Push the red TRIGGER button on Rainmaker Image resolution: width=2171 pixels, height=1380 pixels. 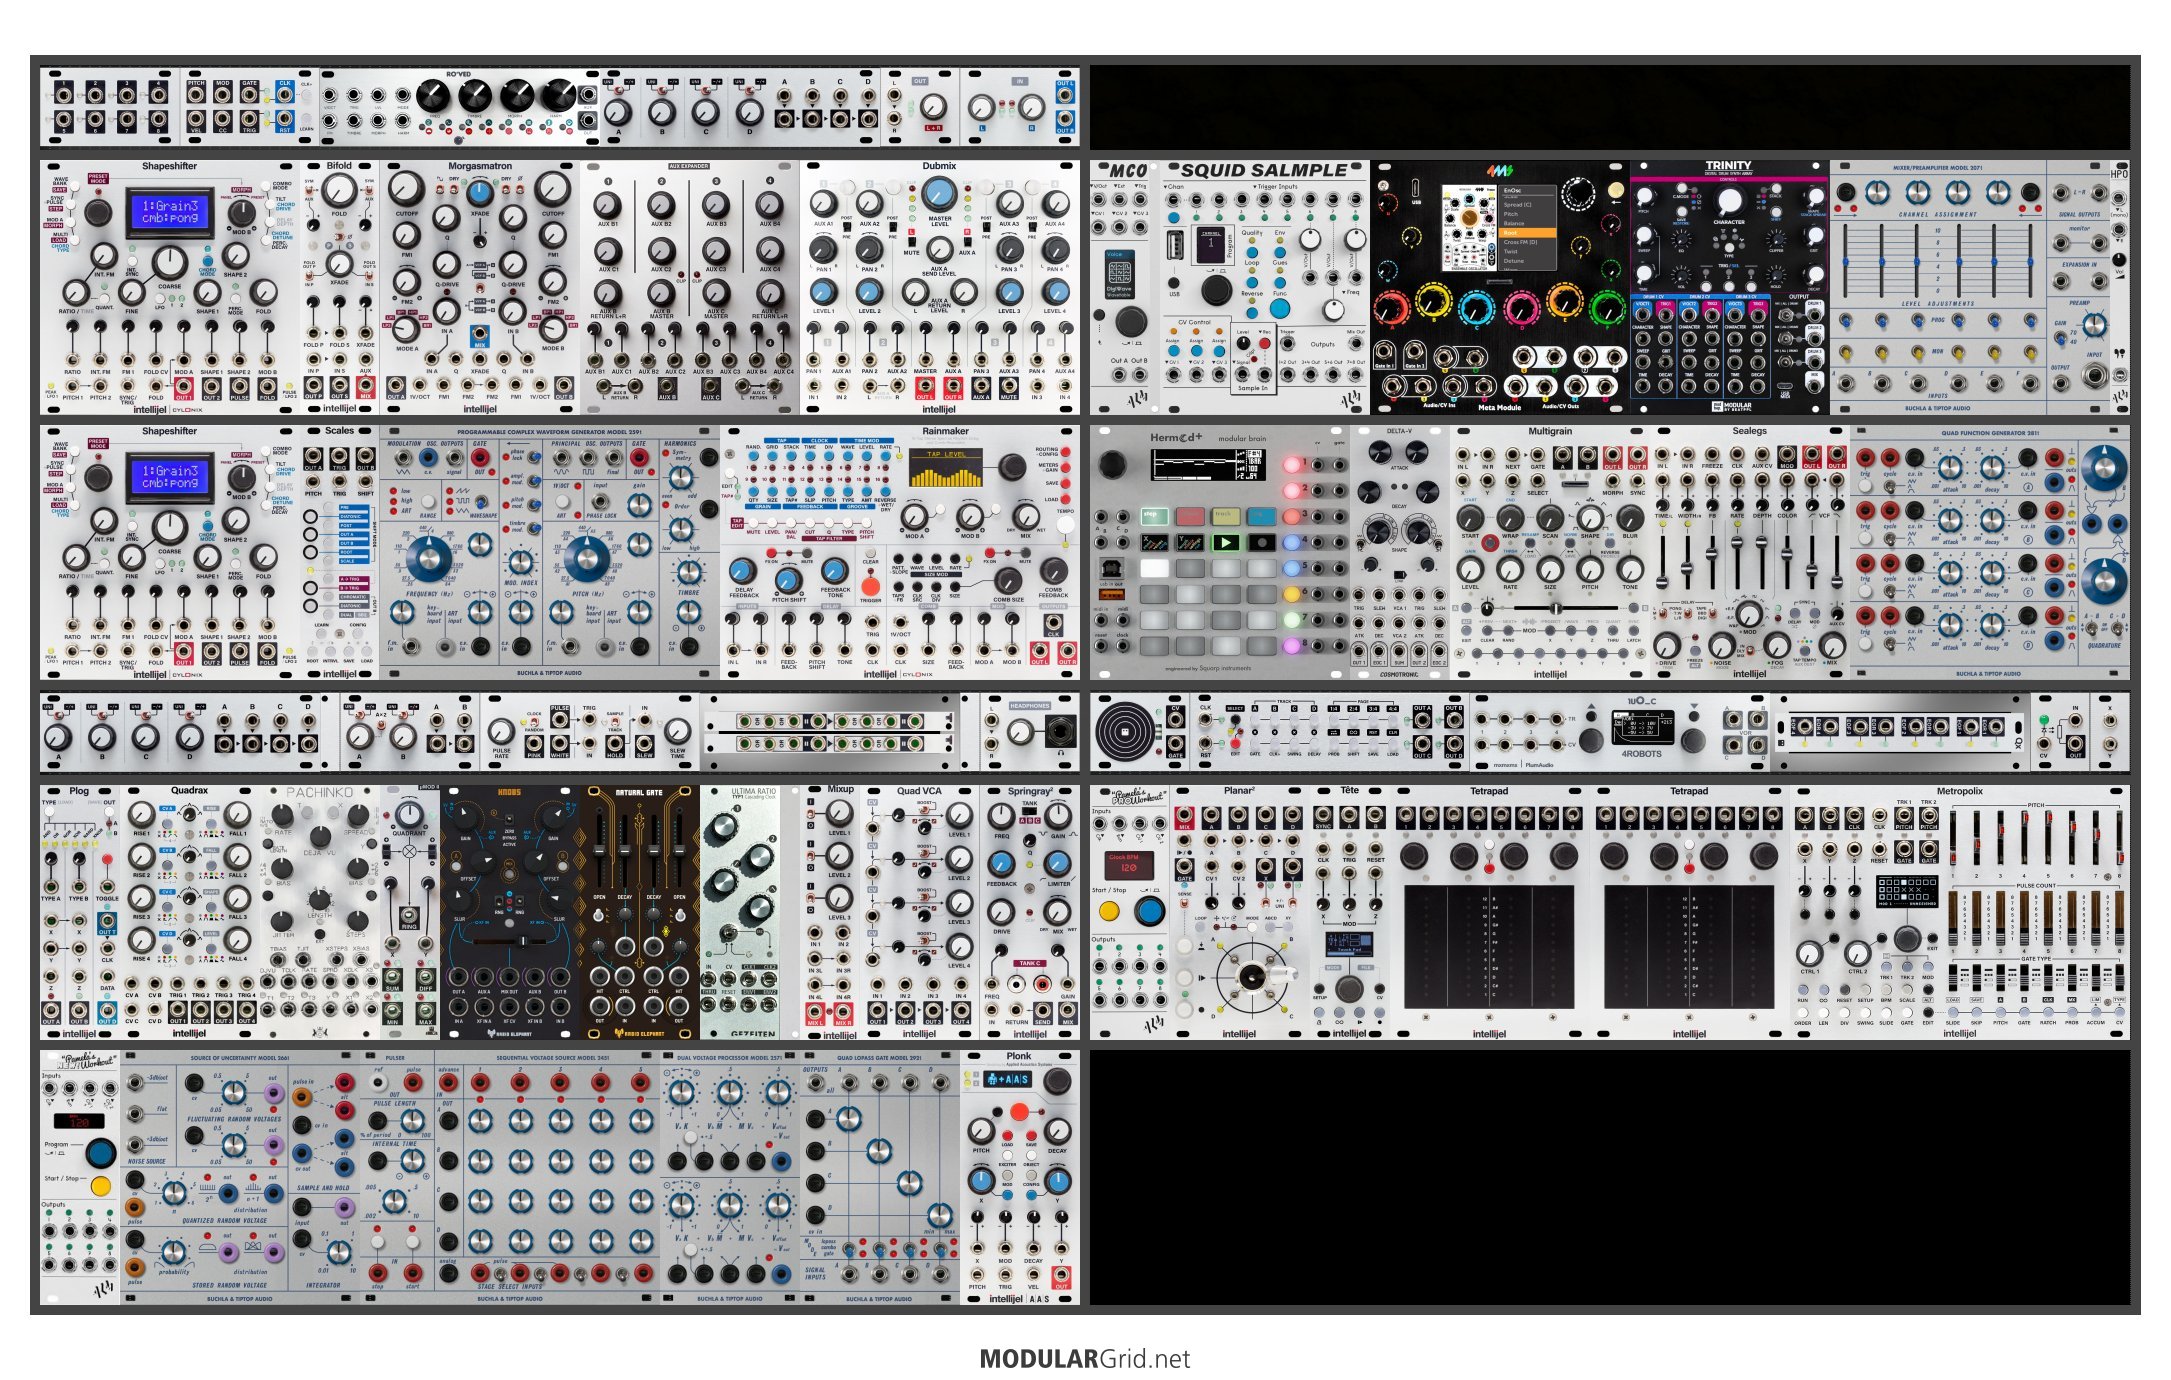point(870,586)
